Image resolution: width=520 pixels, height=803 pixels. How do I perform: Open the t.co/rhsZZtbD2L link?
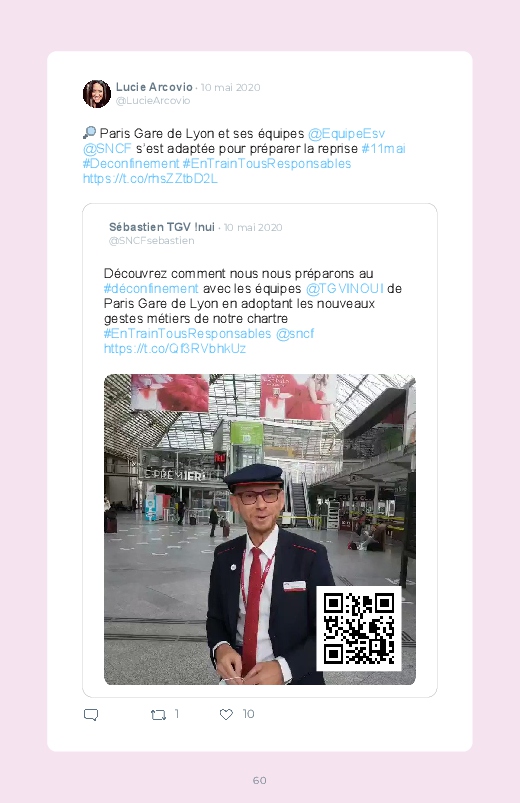(x=150, y=179)
